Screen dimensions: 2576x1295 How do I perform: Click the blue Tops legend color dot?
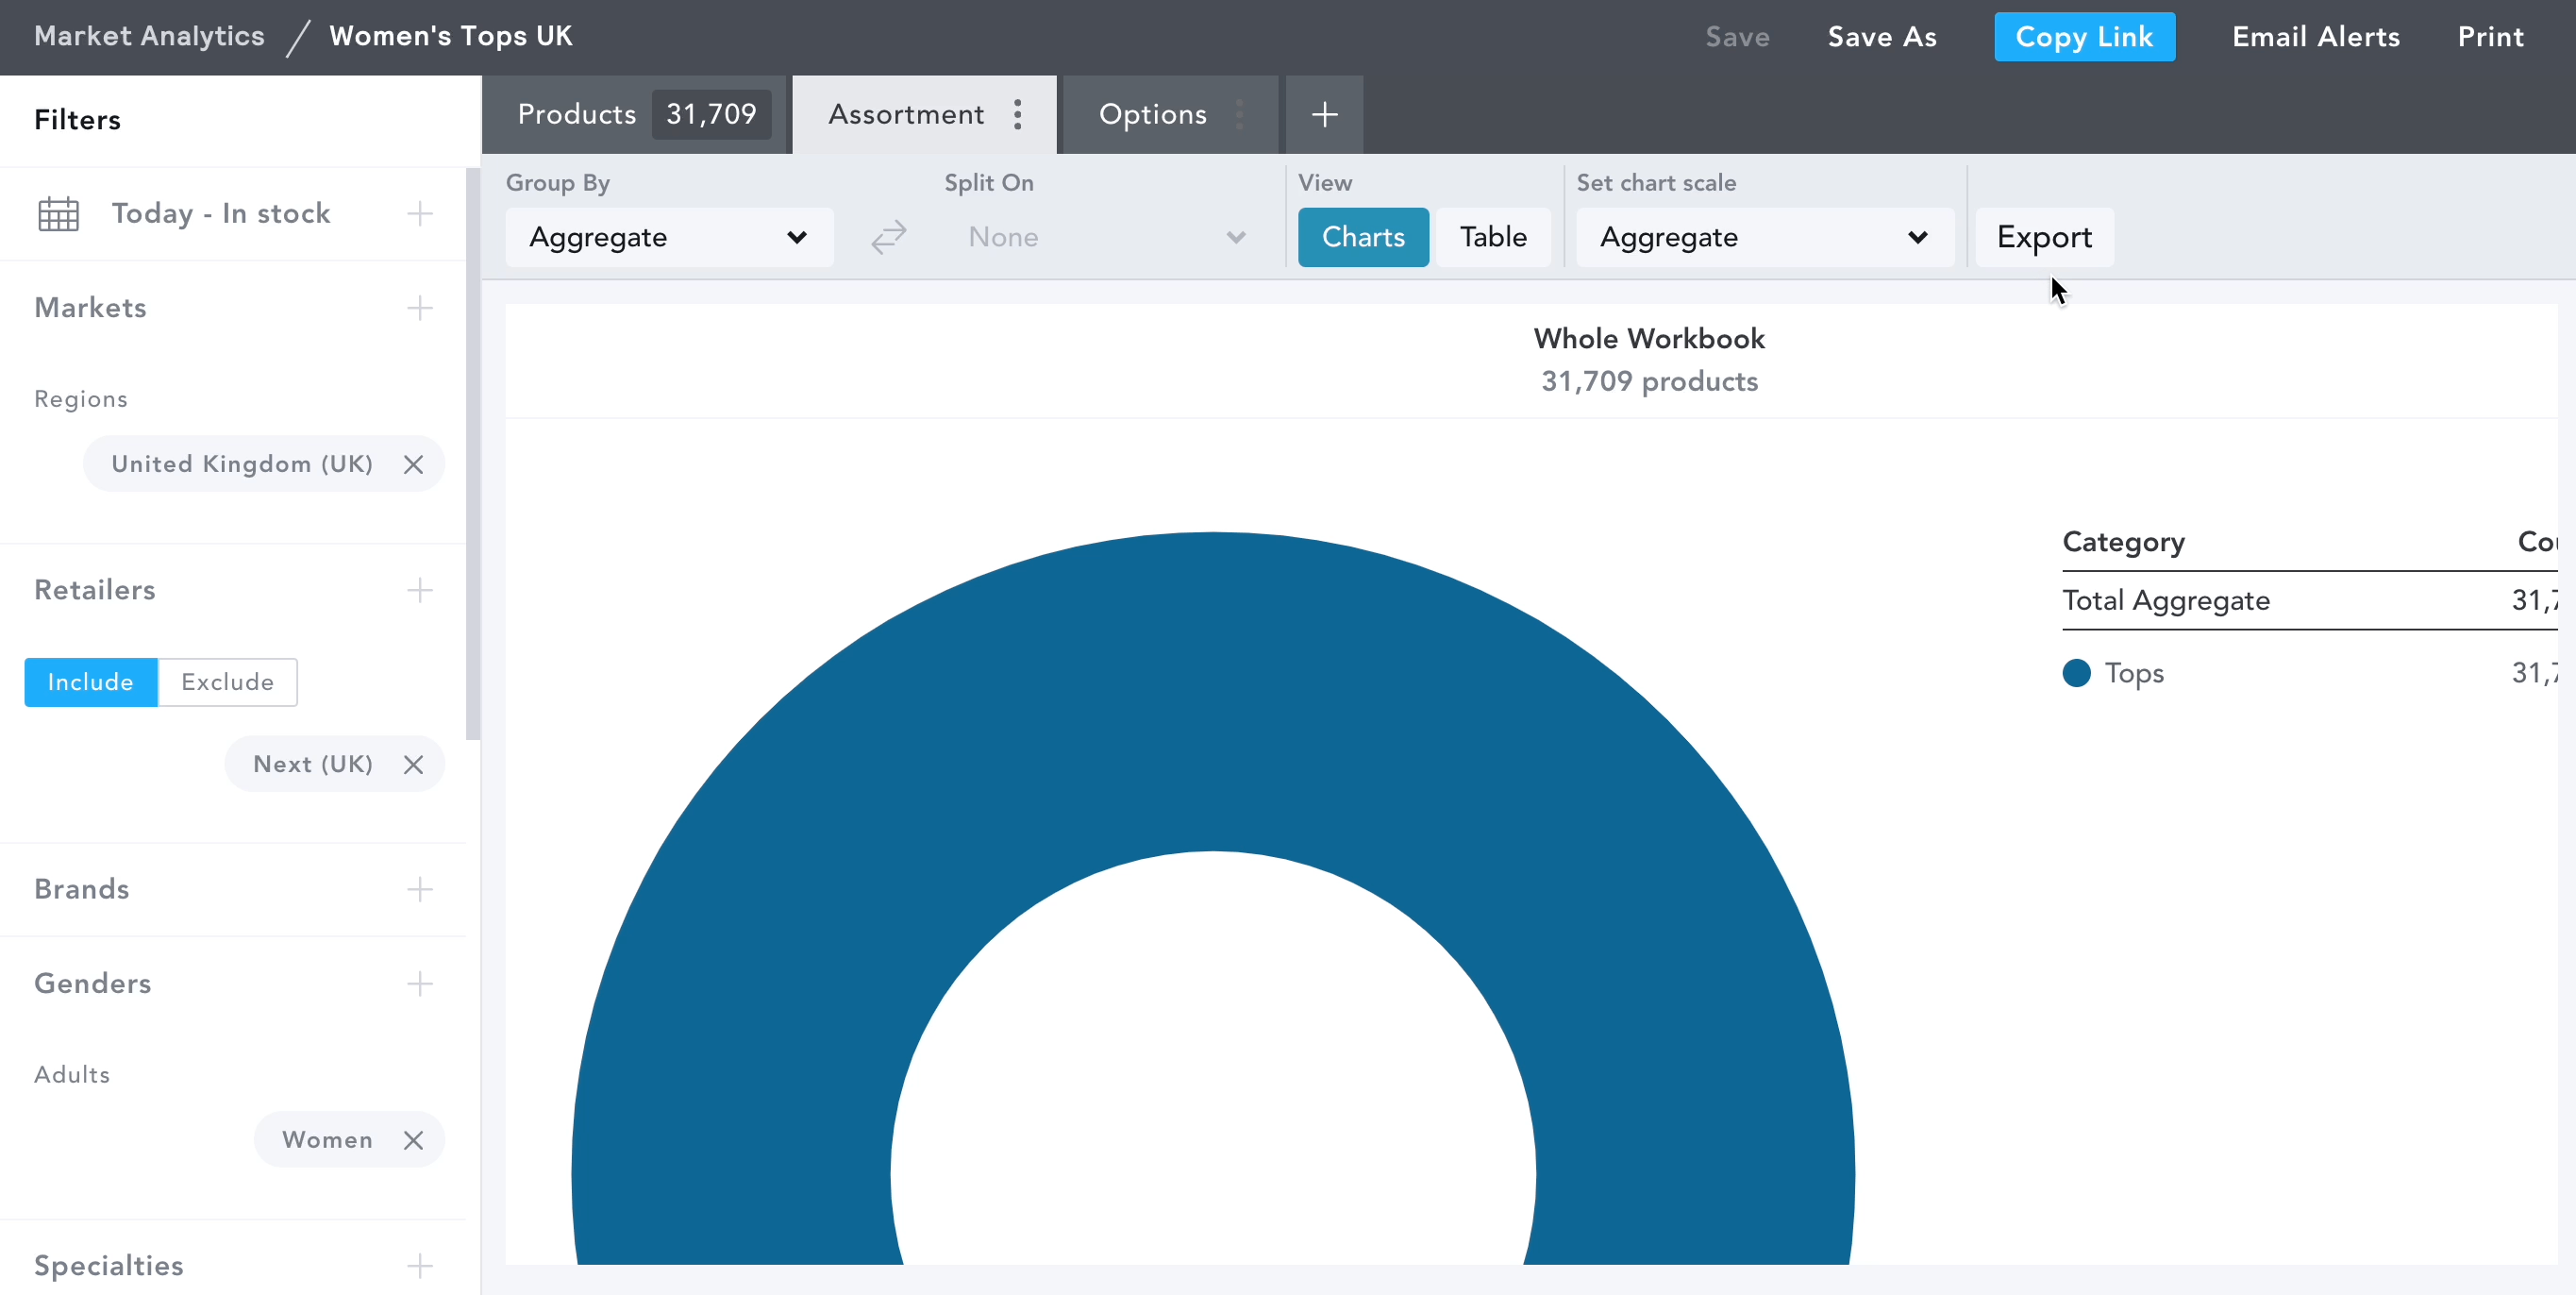pyautogui.click(x=2076, y=673)
